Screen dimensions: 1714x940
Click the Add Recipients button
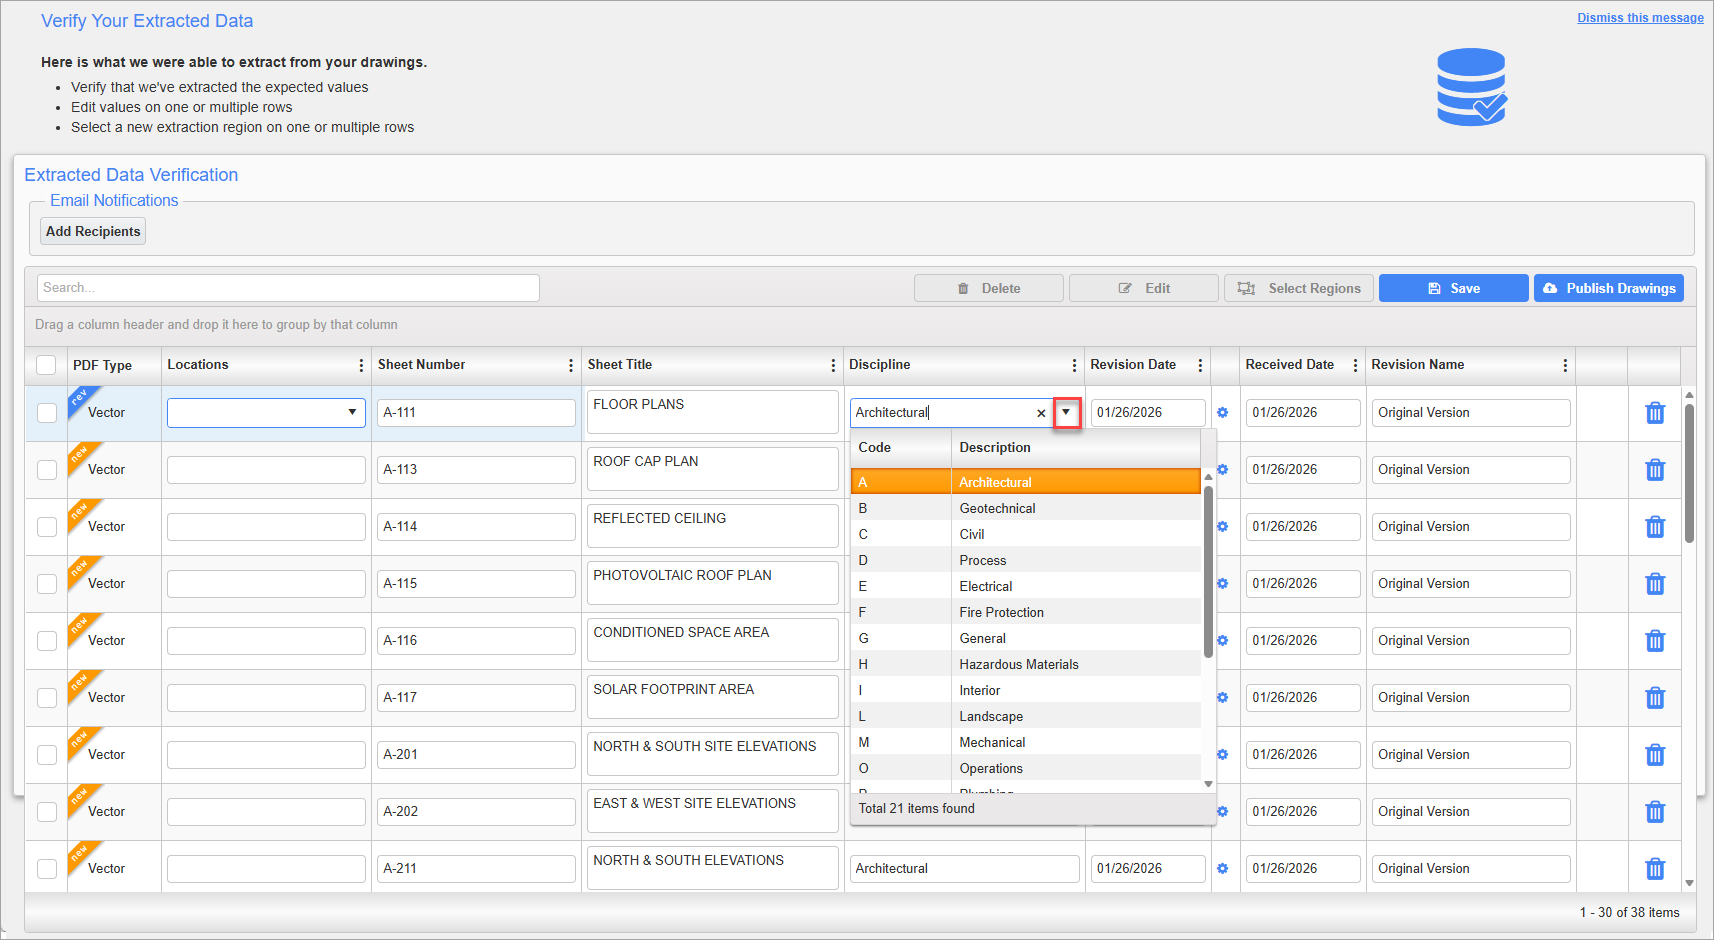pos(92,231)
